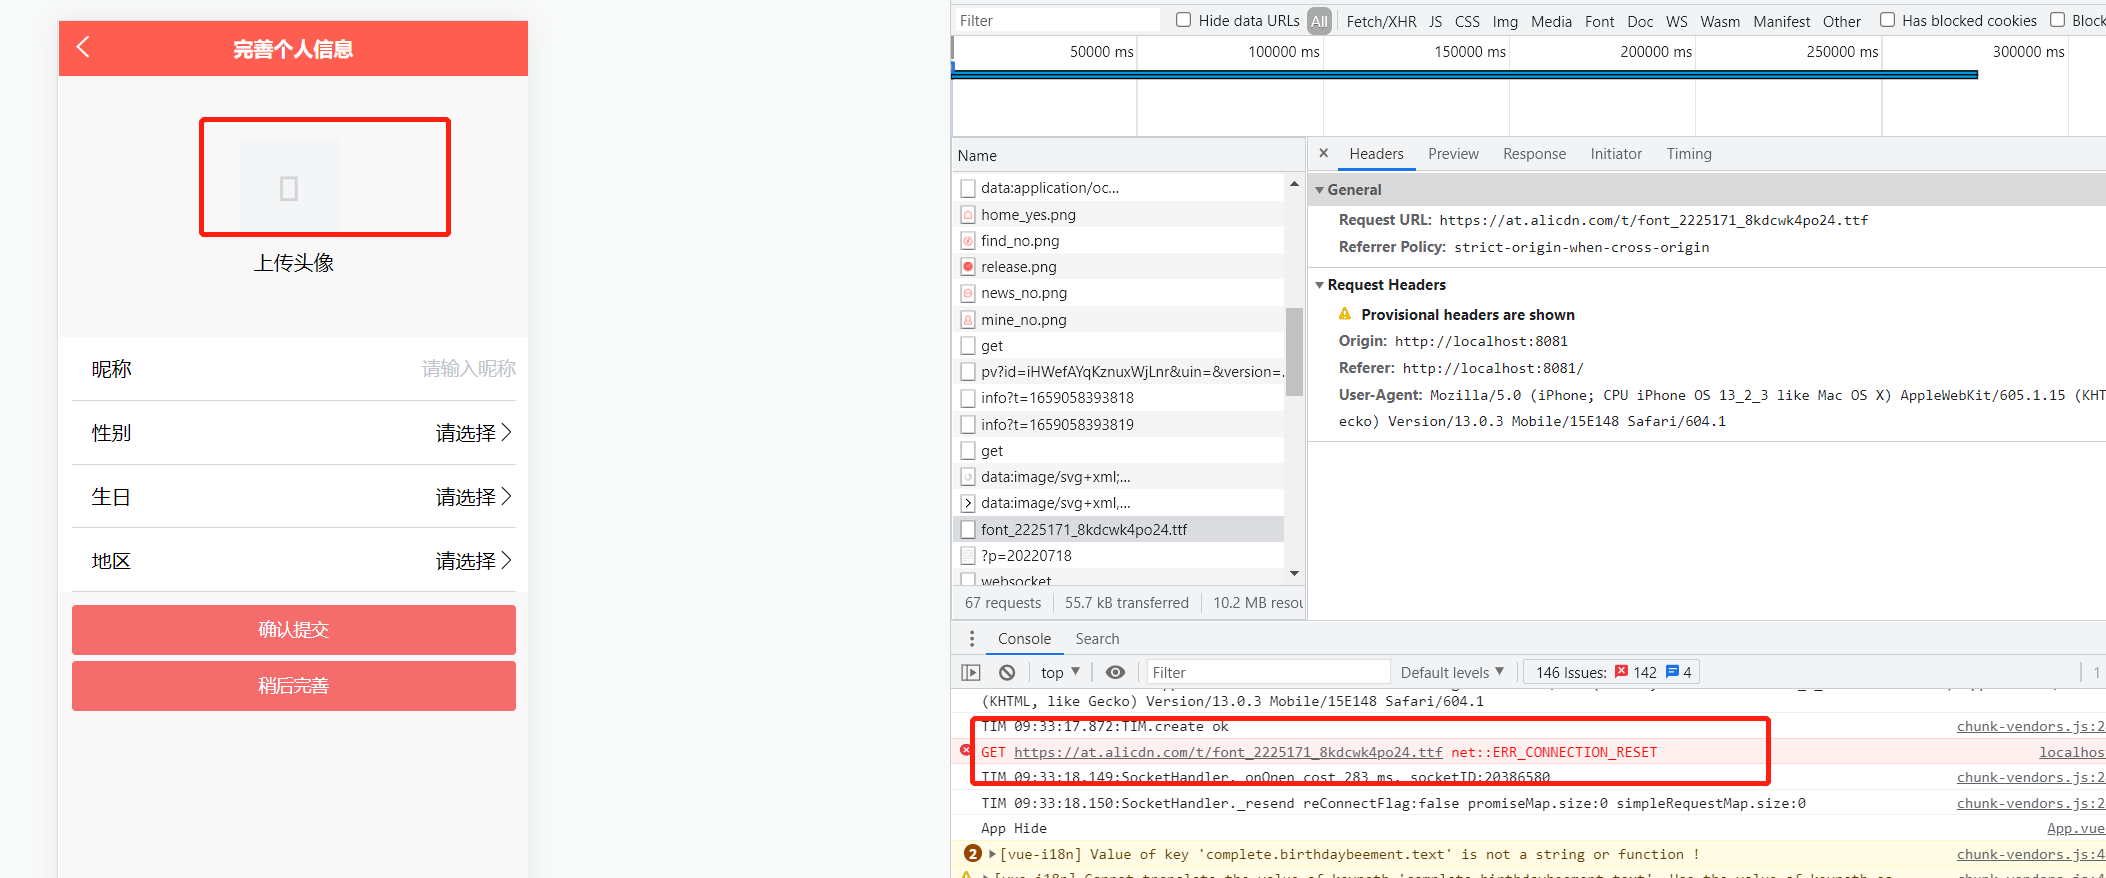Enable Hide data URLs checkbox
The height and width of the screenshot is (878, 2106).
1183,19
